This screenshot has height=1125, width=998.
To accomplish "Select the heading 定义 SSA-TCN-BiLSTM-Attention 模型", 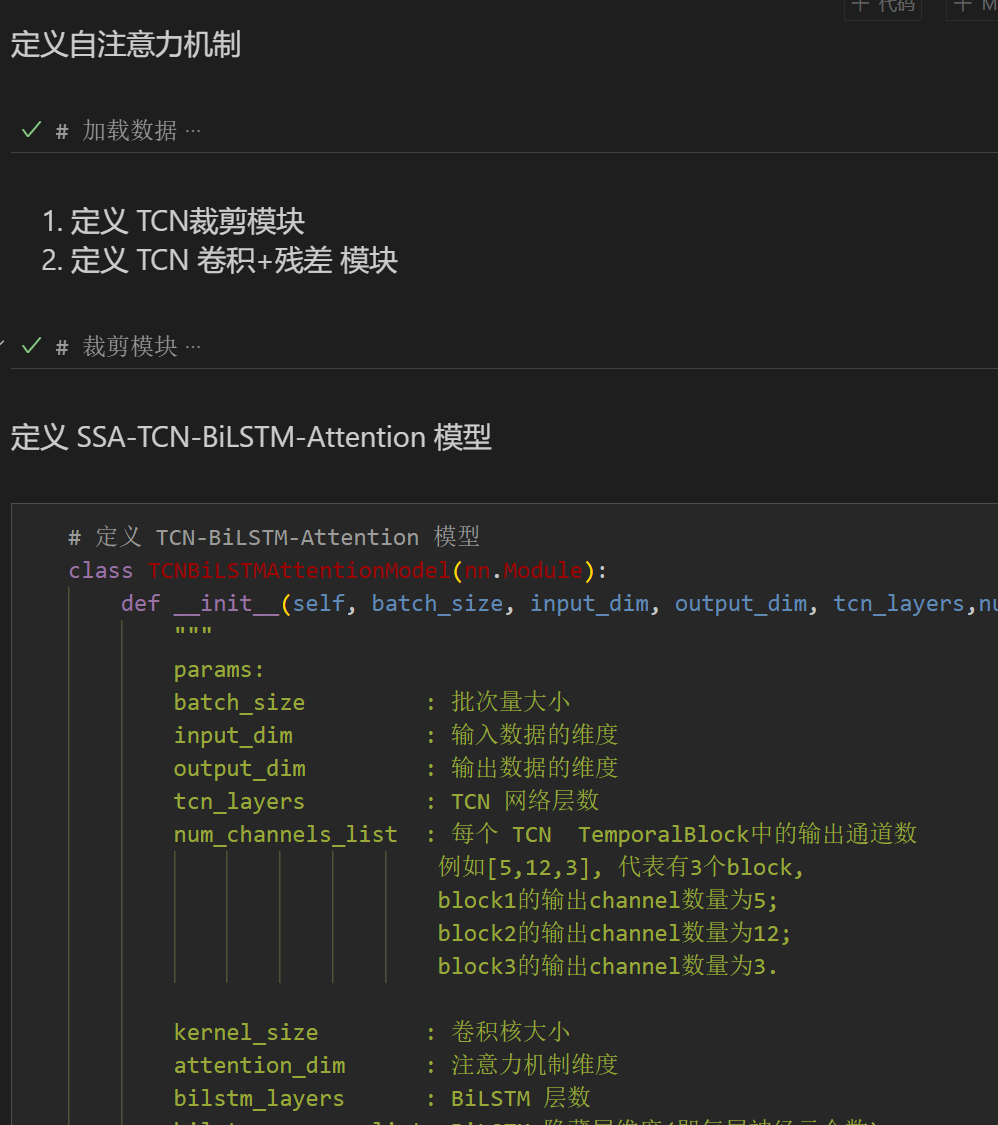I will [250, 437].
